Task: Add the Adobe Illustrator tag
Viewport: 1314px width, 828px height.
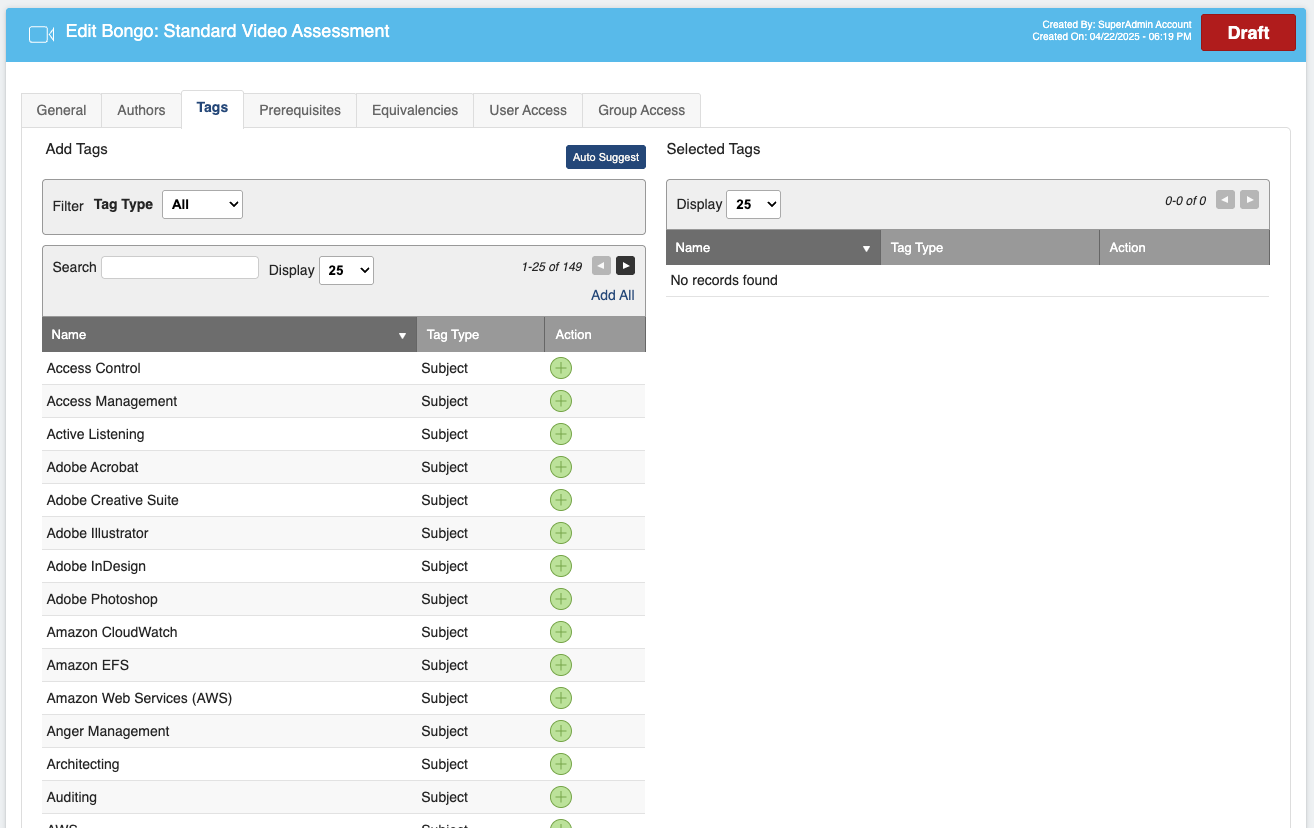Action: [561, 533]
